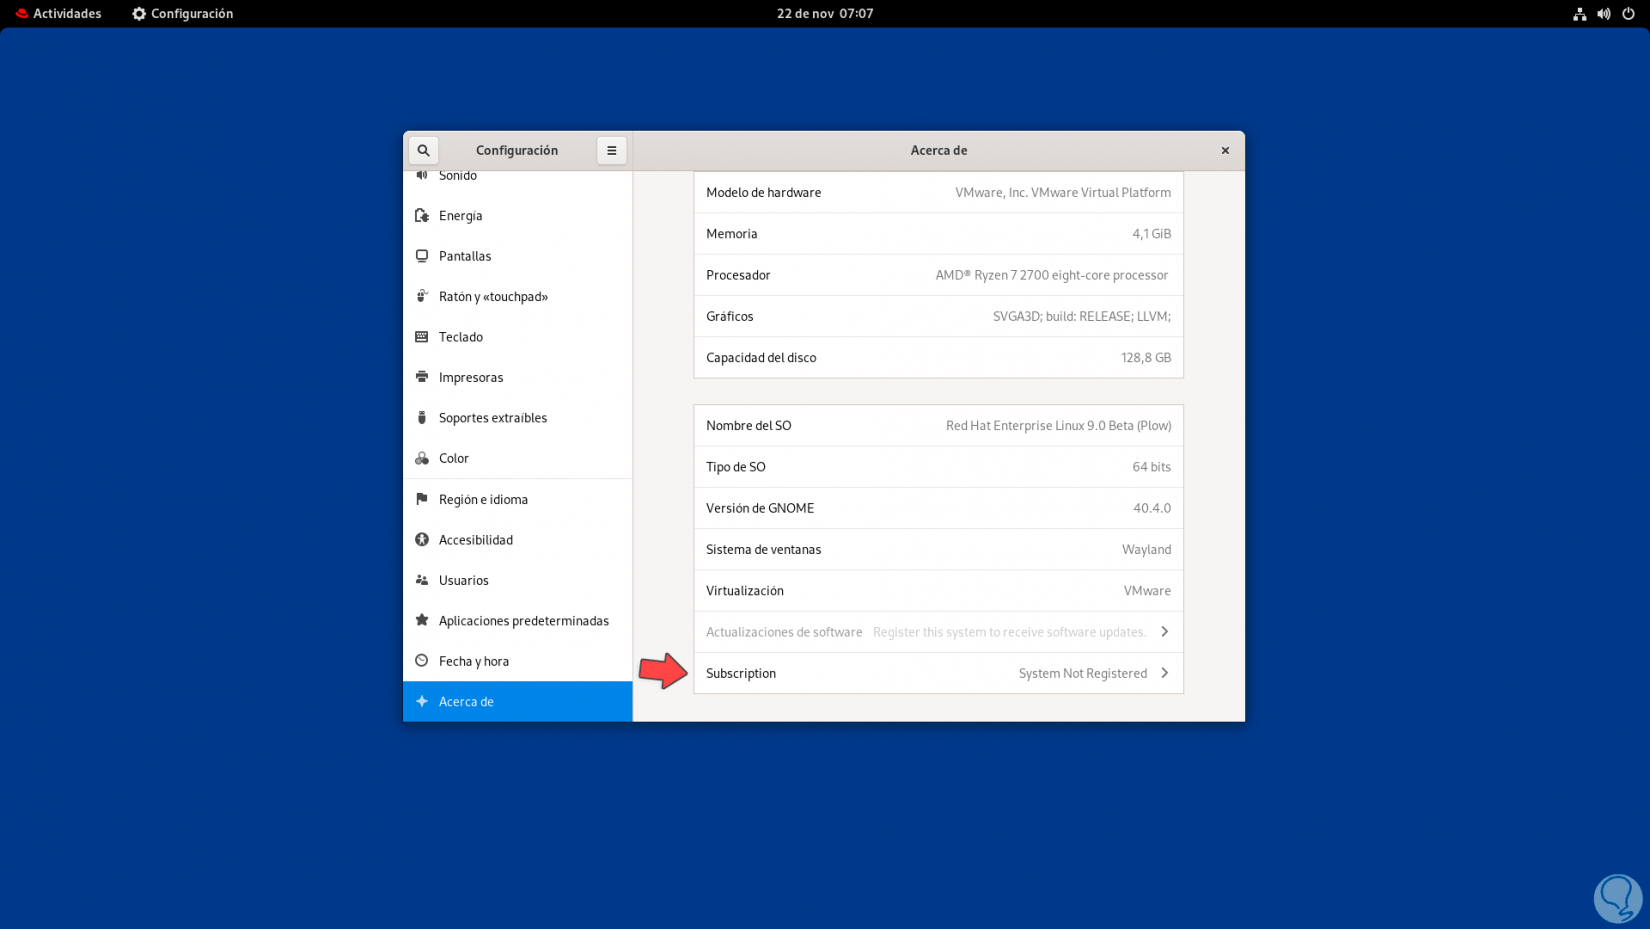Click the Energía power icon

(x=422, y=216)
